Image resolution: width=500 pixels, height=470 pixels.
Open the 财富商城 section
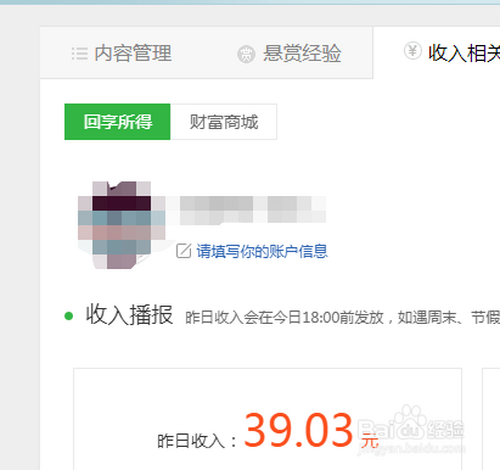pos(223,122)
